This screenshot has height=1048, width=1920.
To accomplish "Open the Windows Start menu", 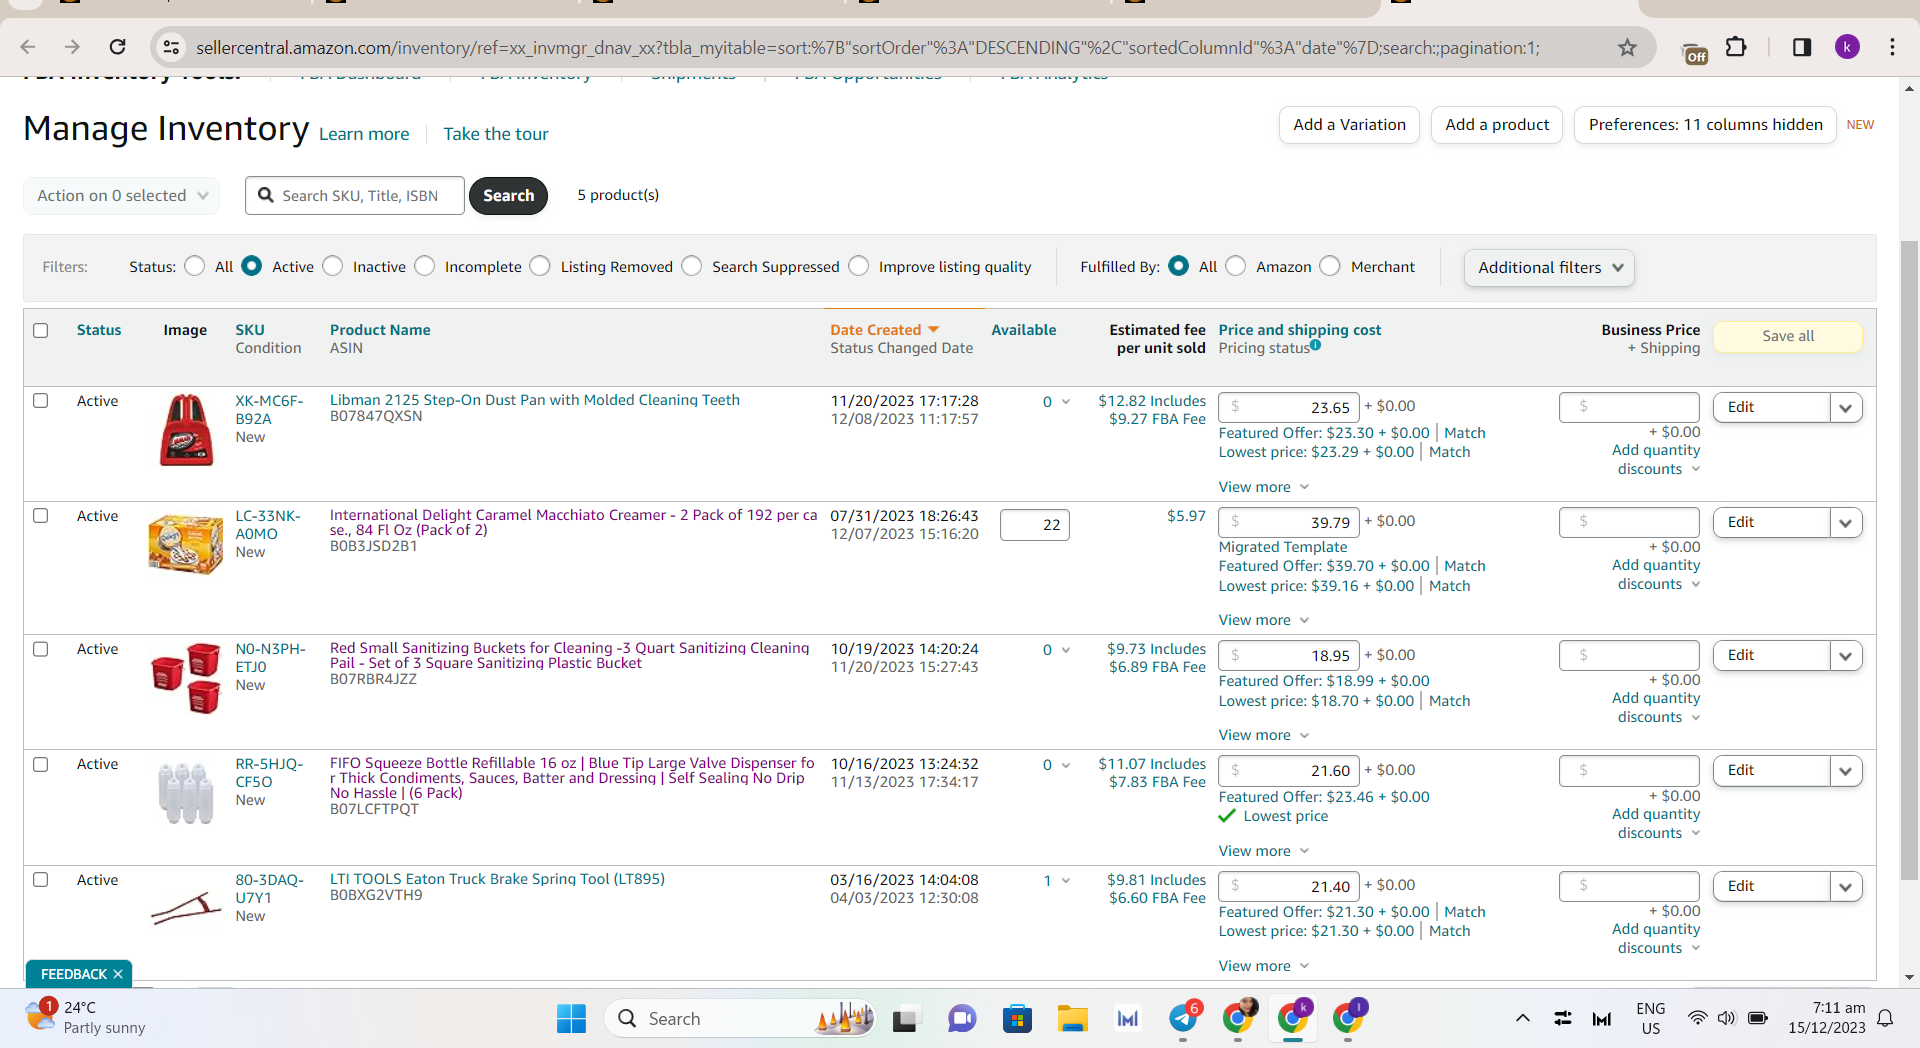I will (x=571, y=1019).
